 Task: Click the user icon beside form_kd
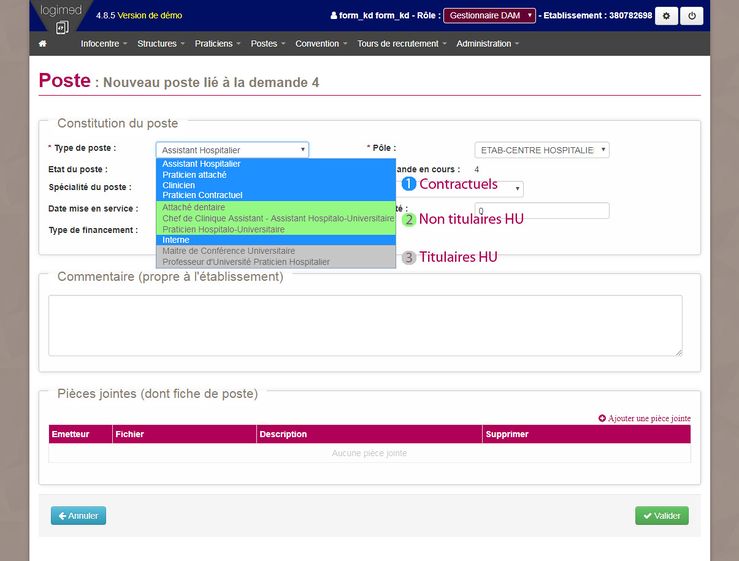tap(334, 15)
